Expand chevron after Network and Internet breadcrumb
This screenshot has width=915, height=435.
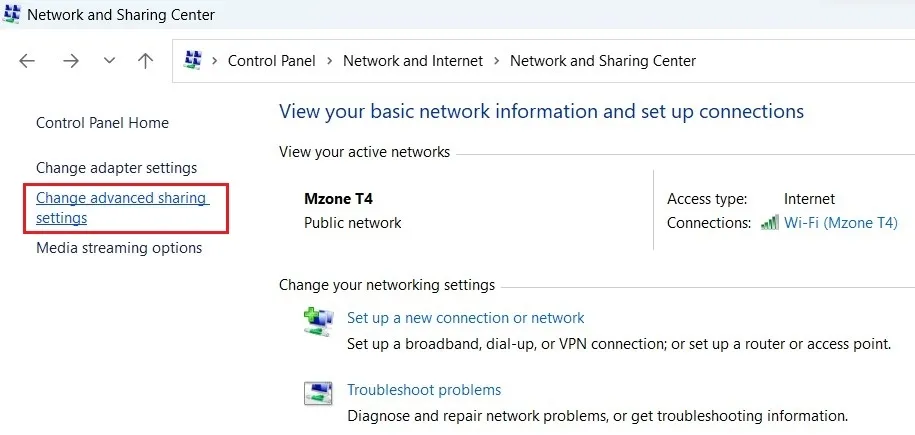(497, 61)
